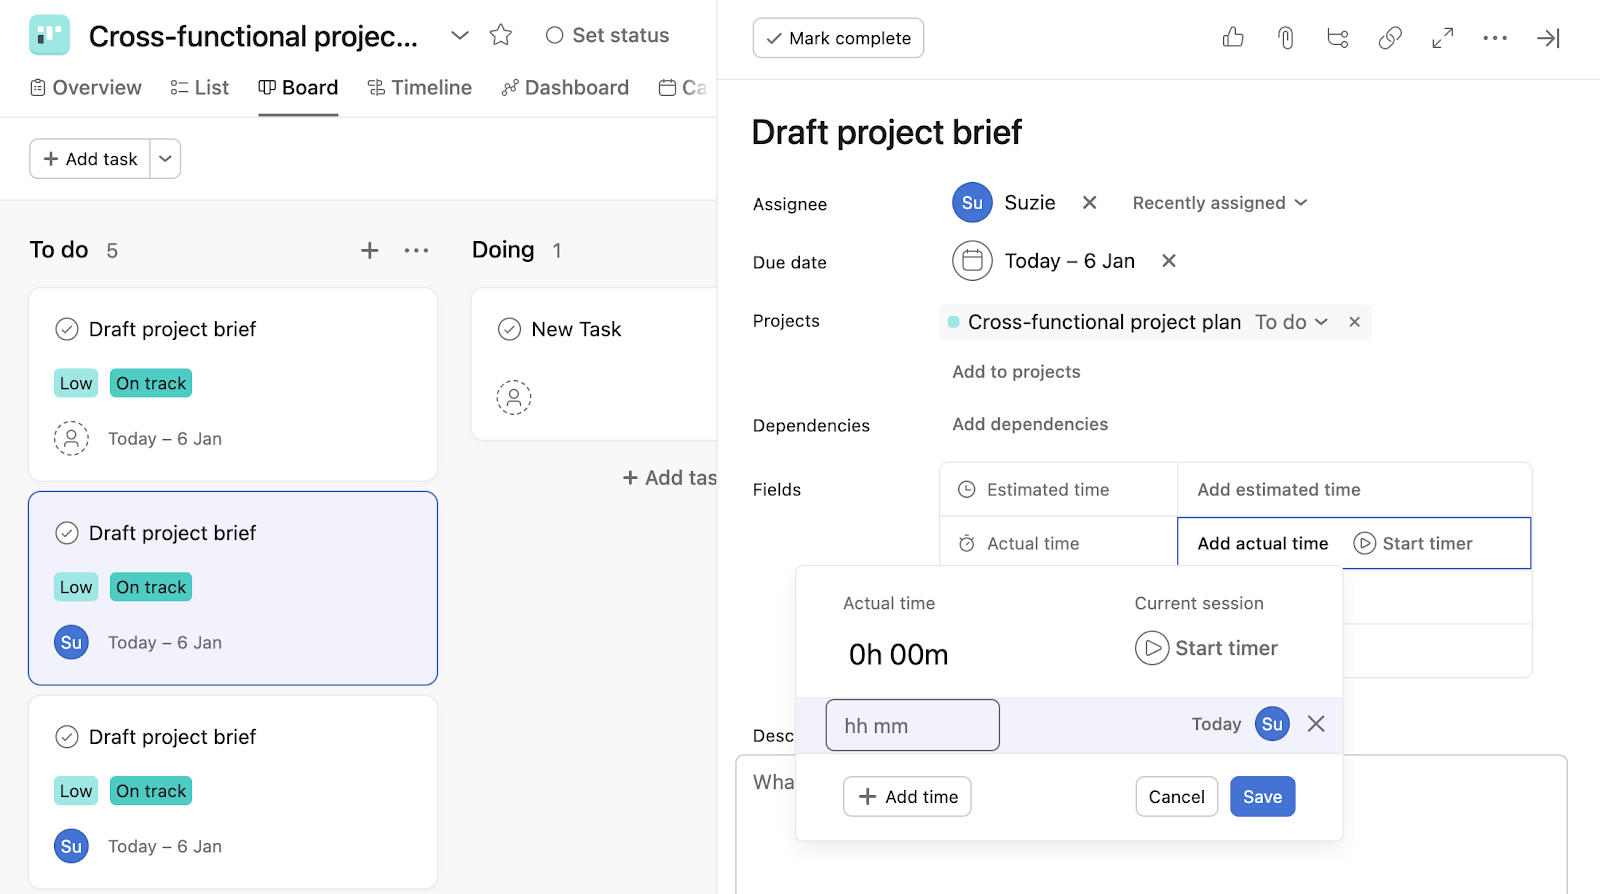The width and height of the screenshot is (1600, 894).
Task: Click Add time button
Action: 907,796
